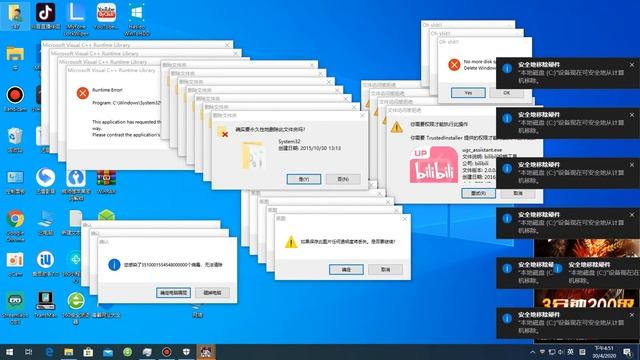Close the front Microsoft Visual C++ Runtime Library-stack top window
The width and height of the screenshot is (640, 360).
click(x=227, y=45)
